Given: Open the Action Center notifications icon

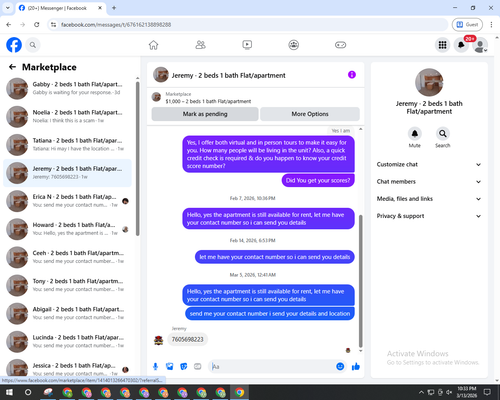Looking at the screenshot, I should point(487,392).
